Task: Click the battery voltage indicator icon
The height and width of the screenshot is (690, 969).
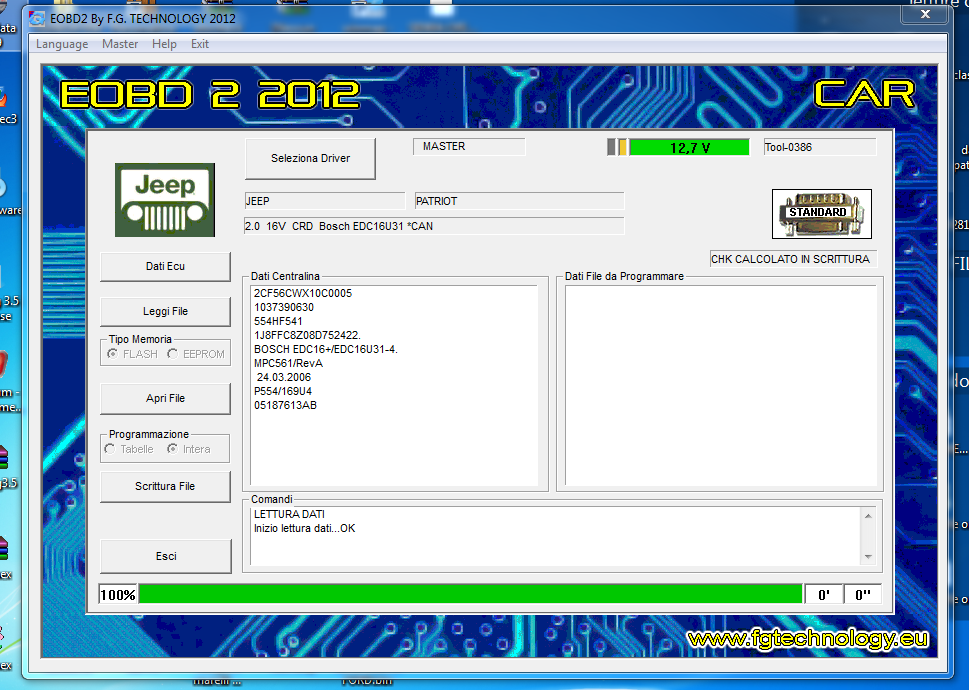Action: (x=619, y=147)
